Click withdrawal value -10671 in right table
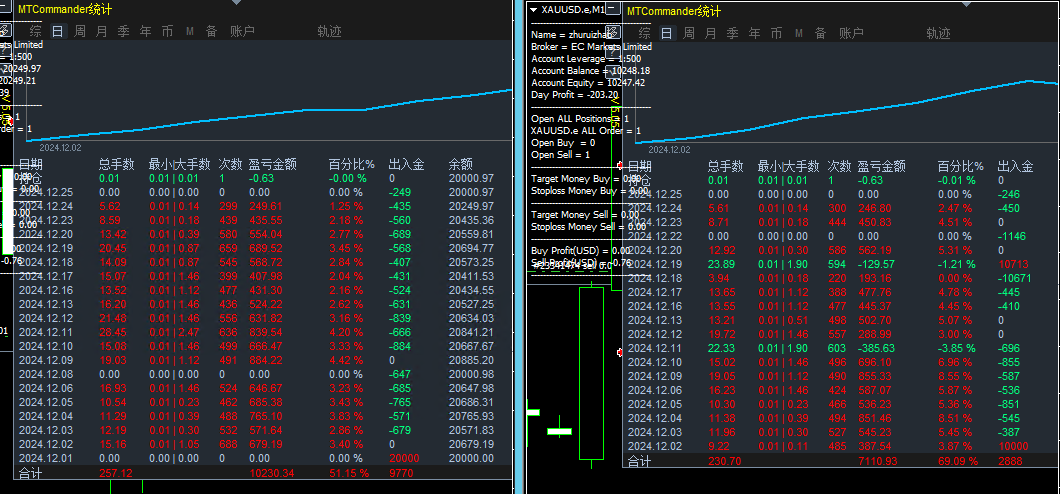1060x494 pixels. (x=1015, y=278)
